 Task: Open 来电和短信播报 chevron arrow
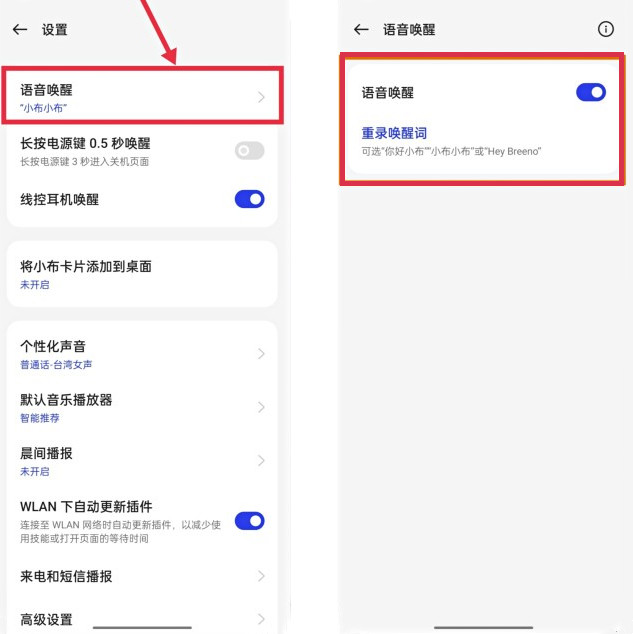pos(261,576)
